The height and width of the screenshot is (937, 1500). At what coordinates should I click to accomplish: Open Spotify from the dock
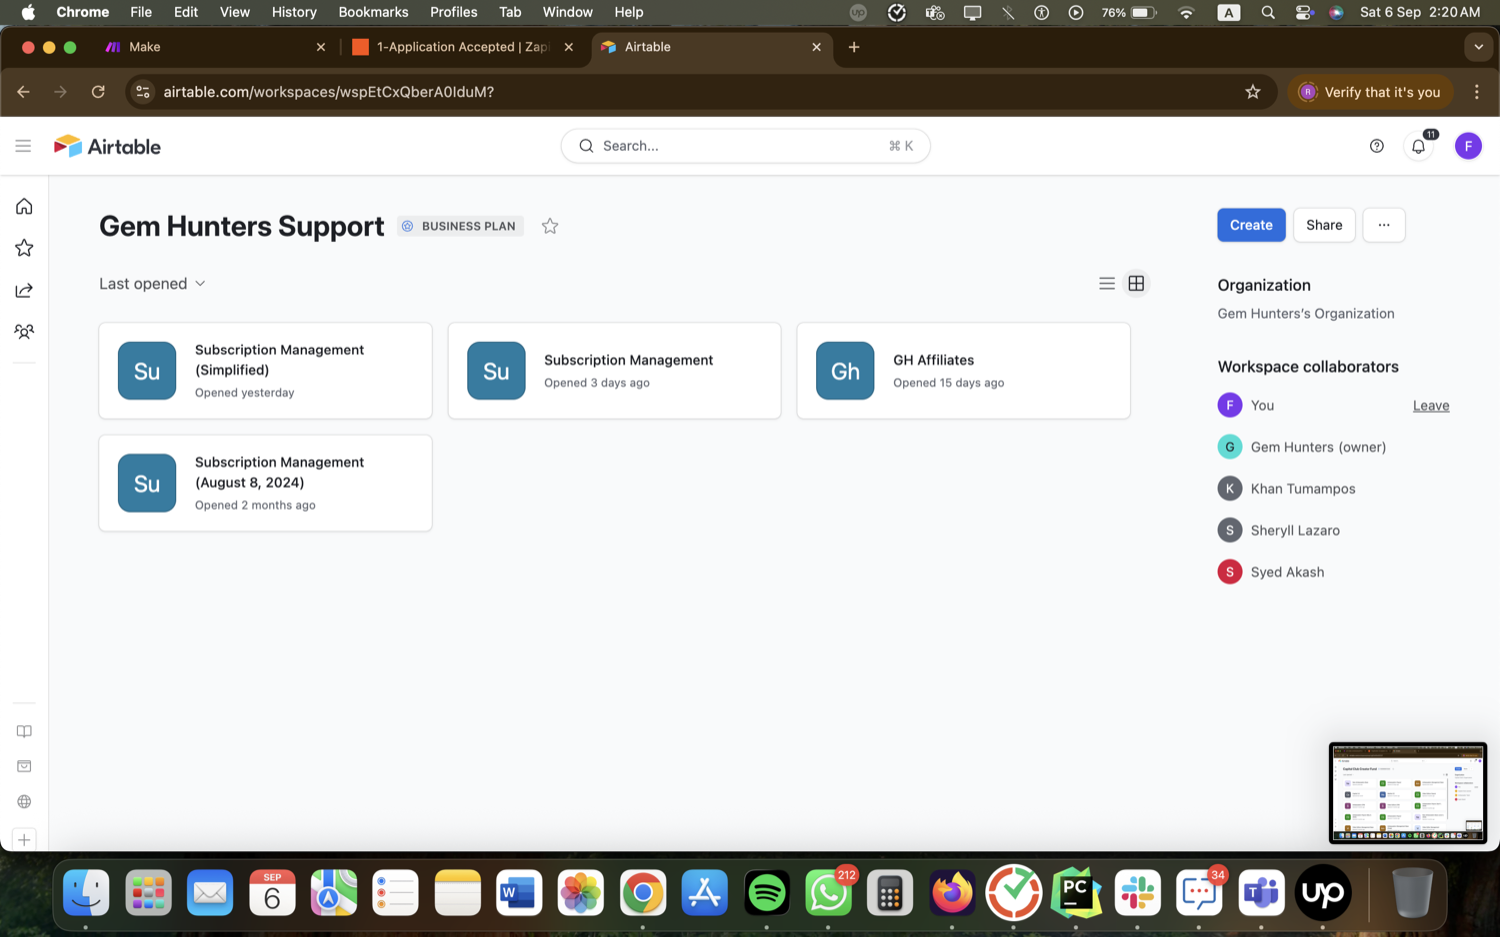coord(767,893)
